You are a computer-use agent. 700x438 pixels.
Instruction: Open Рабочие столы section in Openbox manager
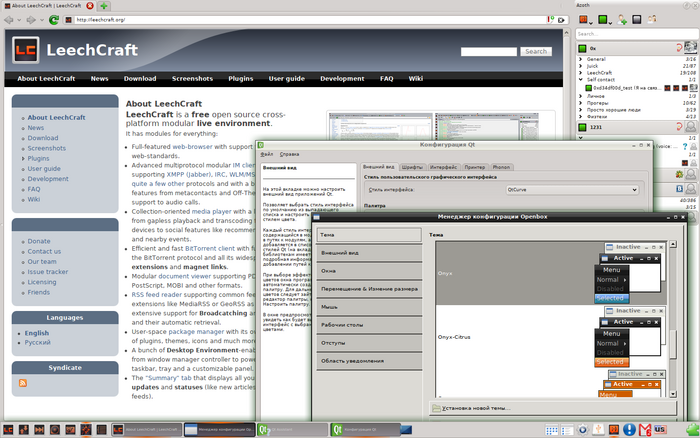(x=369, y=325)
